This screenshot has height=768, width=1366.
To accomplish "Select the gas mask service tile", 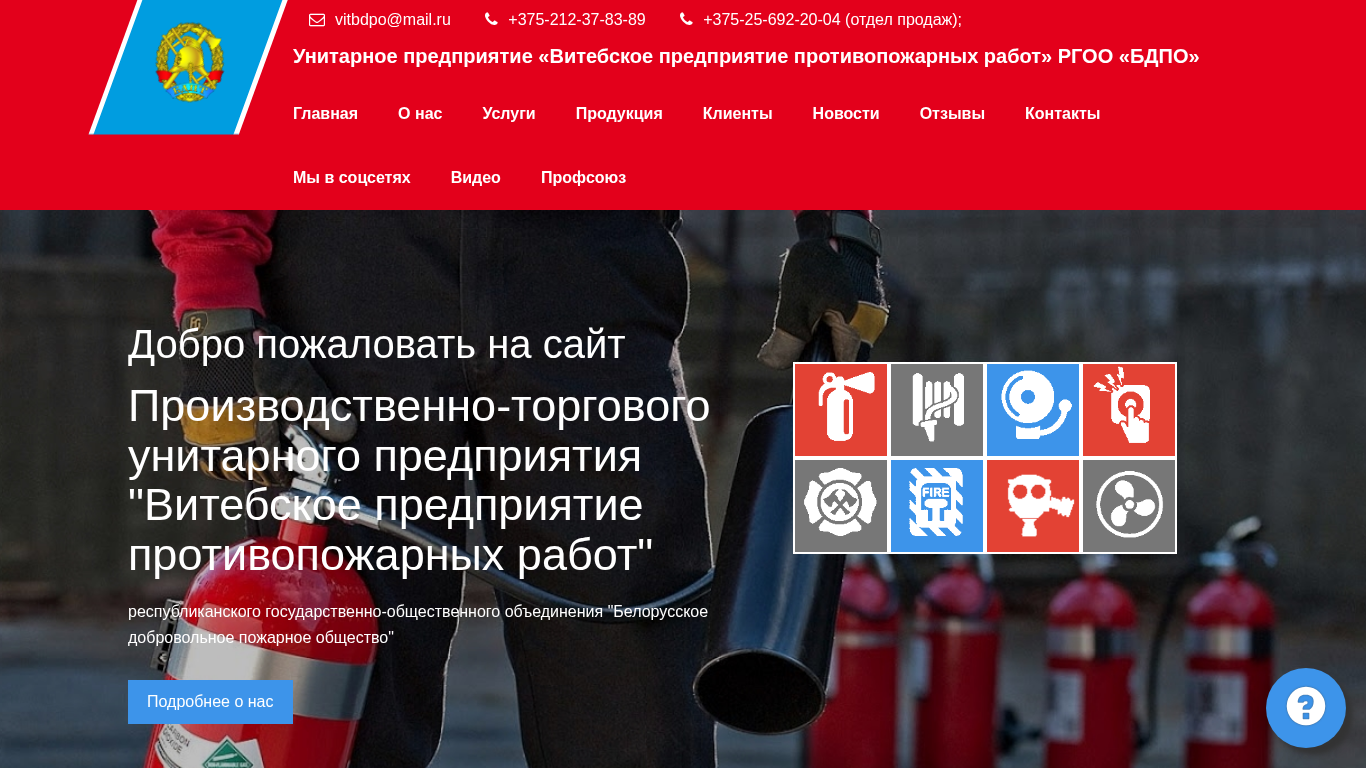I will (1033, 506).
